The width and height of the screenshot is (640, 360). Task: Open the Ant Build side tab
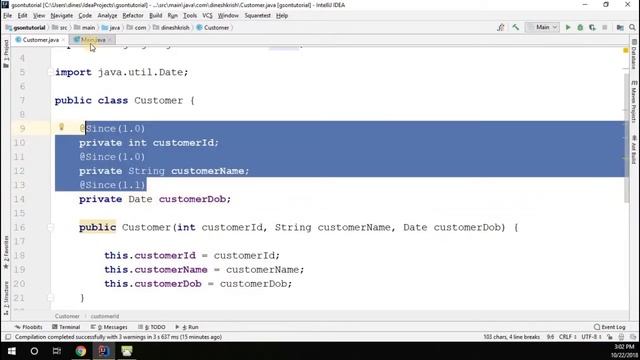(x=634, y=149)
